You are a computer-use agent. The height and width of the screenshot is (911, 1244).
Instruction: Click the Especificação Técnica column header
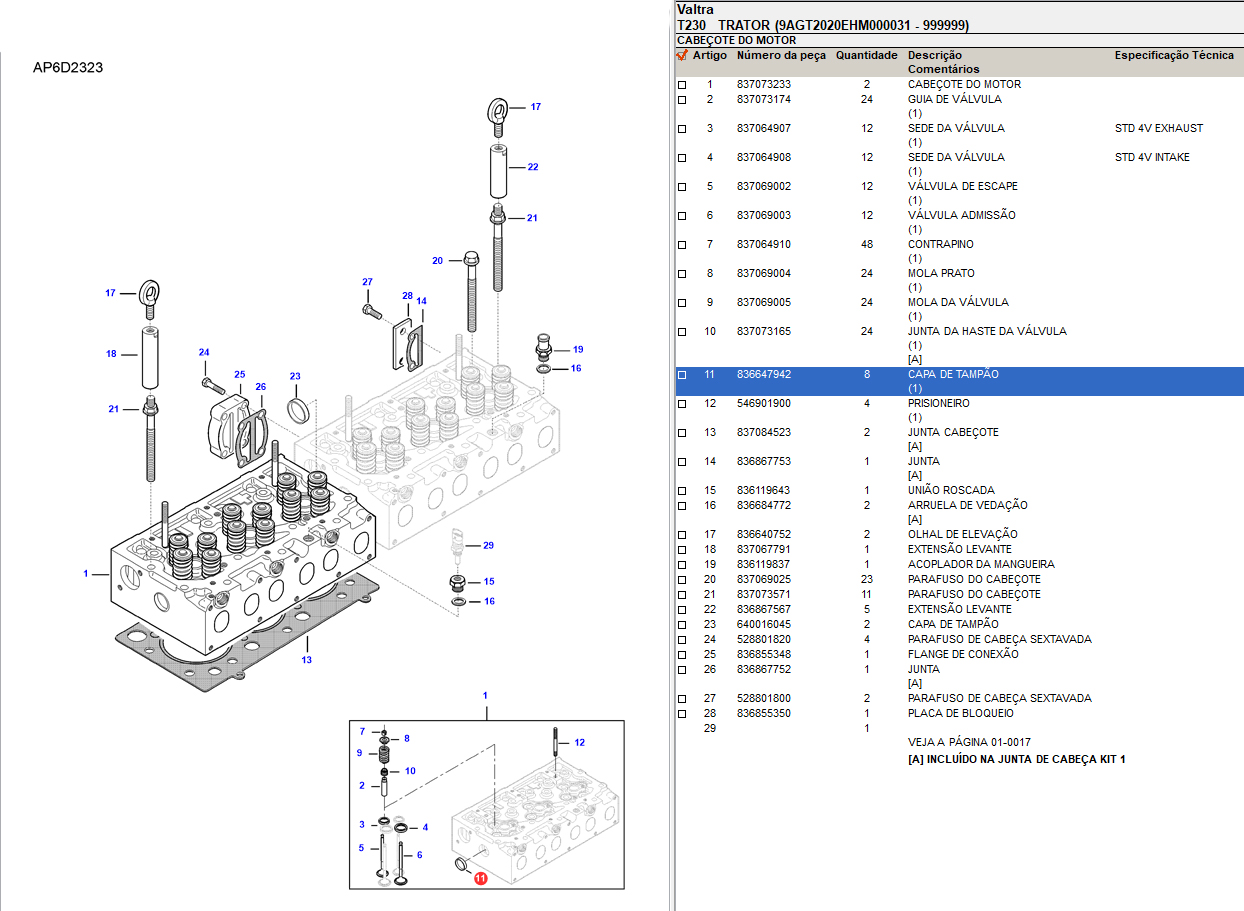coord(1174,56)
